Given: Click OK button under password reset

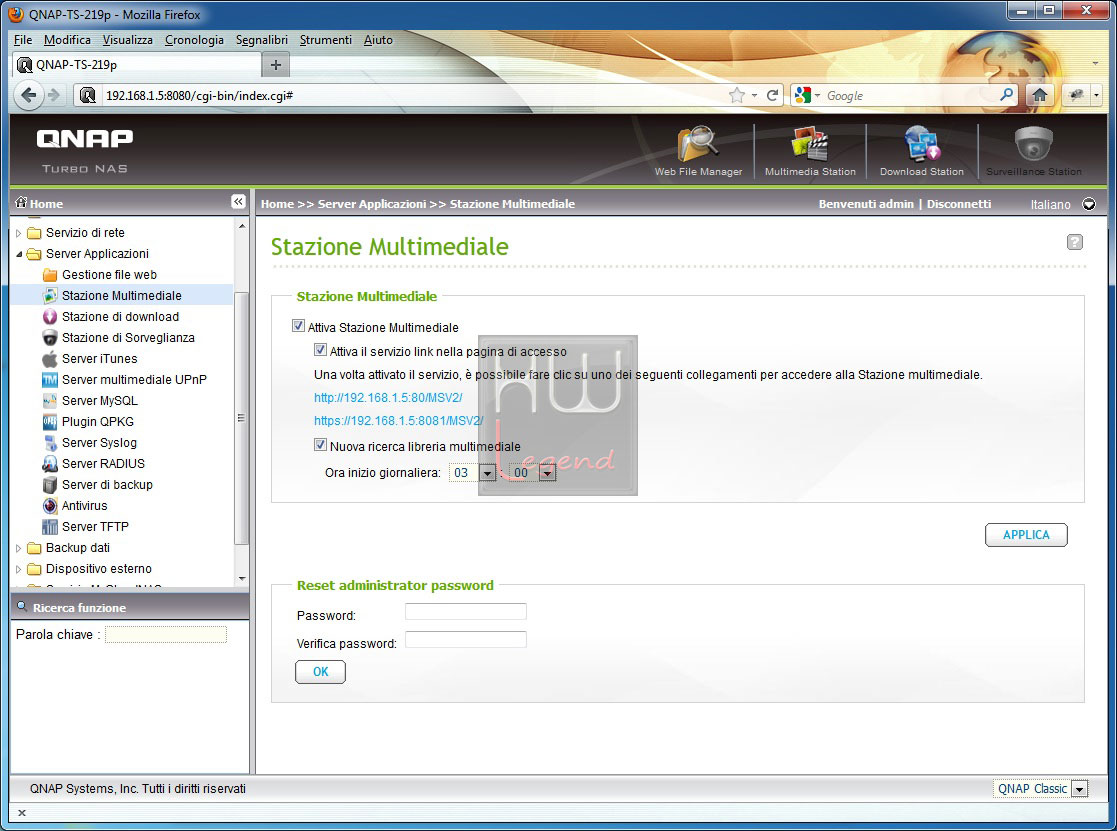Looking at the screenshot, I should tap(321, 671).
